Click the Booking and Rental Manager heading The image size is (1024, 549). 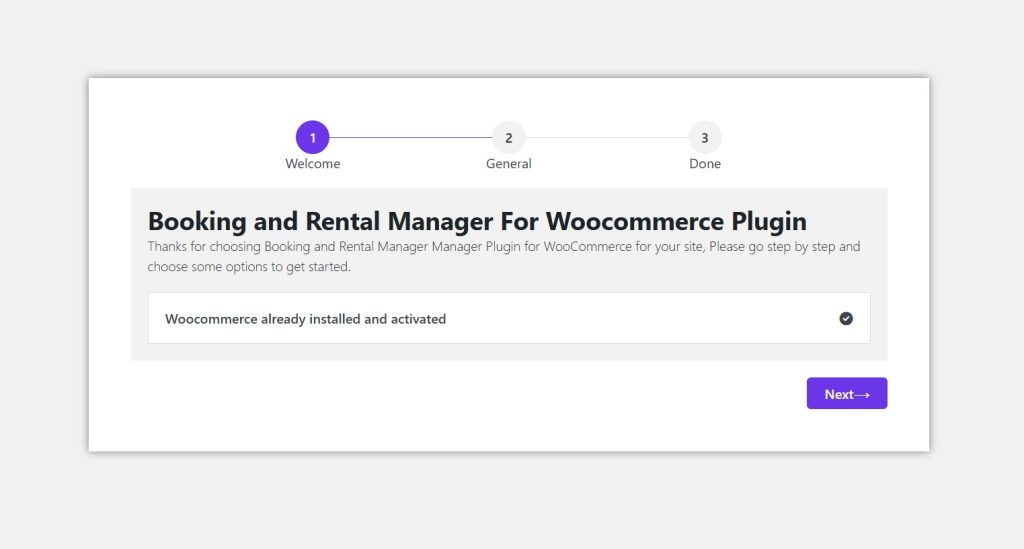pyautogui.click(x=477, y=221)
